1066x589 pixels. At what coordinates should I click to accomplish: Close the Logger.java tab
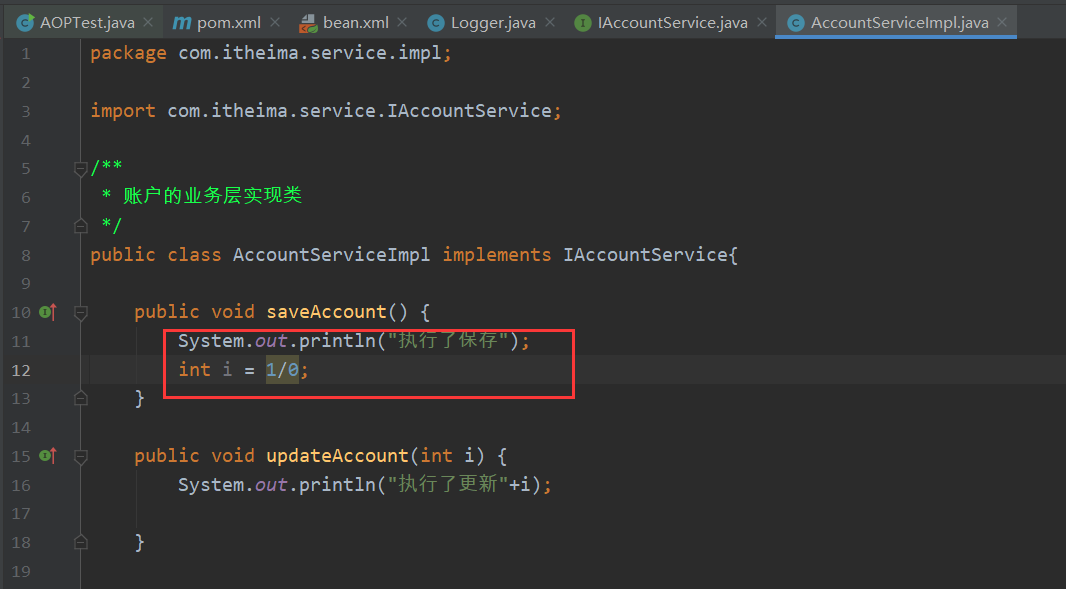549,22
